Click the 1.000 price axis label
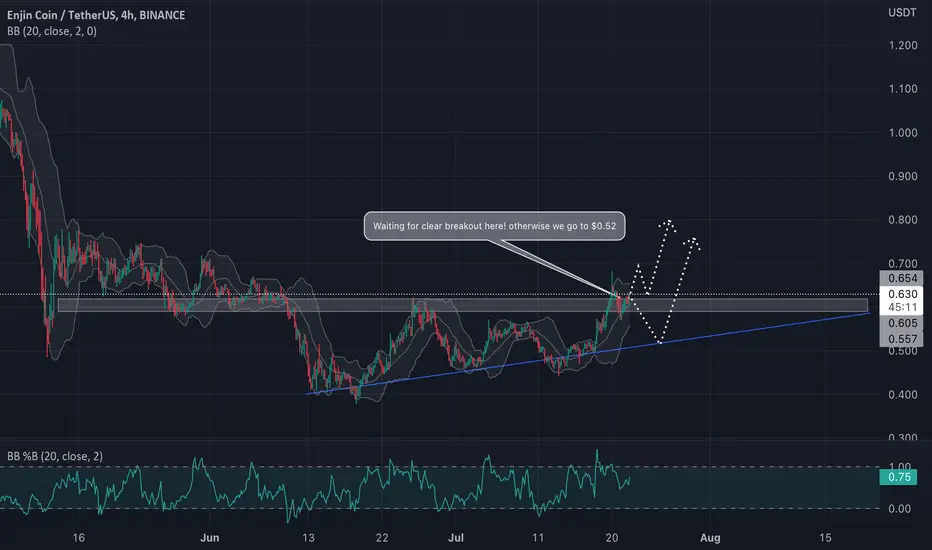This screenshot has height=550, width=932. point(902,133)
